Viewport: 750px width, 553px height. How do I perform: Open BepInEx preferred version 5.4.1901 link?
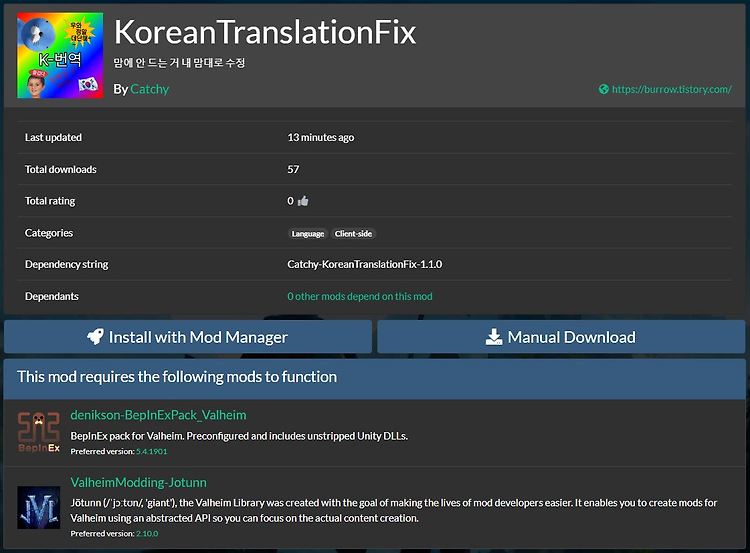tap(152, 452)
